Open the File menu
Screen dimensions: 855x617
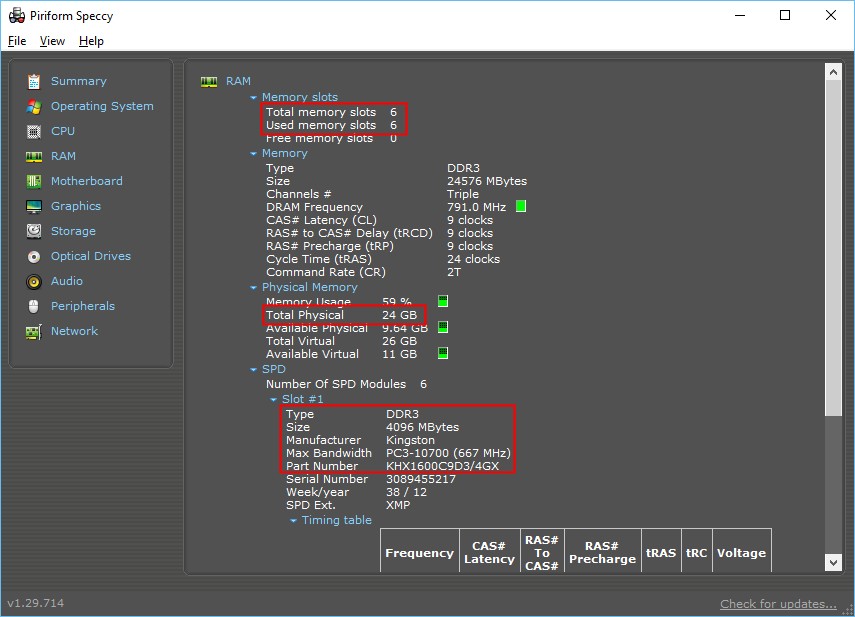click(17, 41)
